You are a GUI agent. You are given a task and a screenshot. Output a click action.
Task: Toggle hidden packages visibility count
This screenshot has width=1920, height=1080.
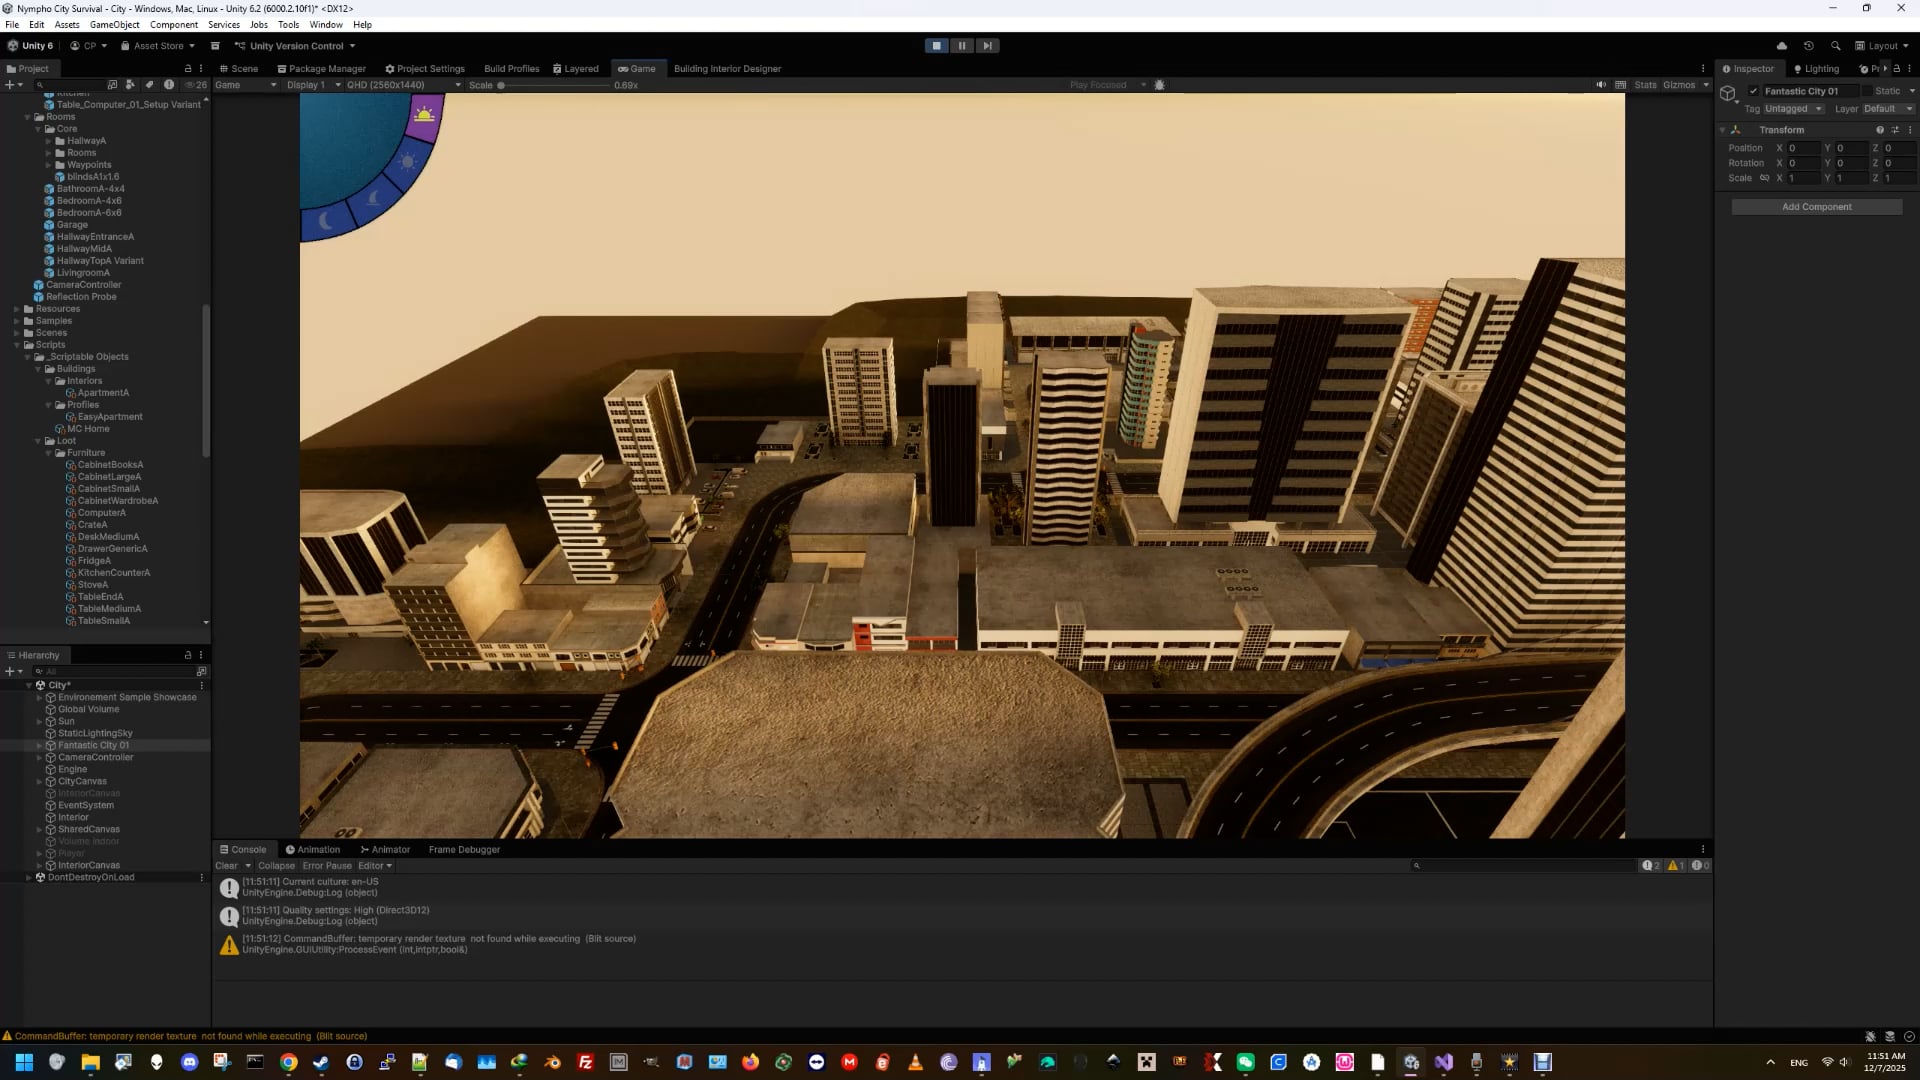point(196,85)
